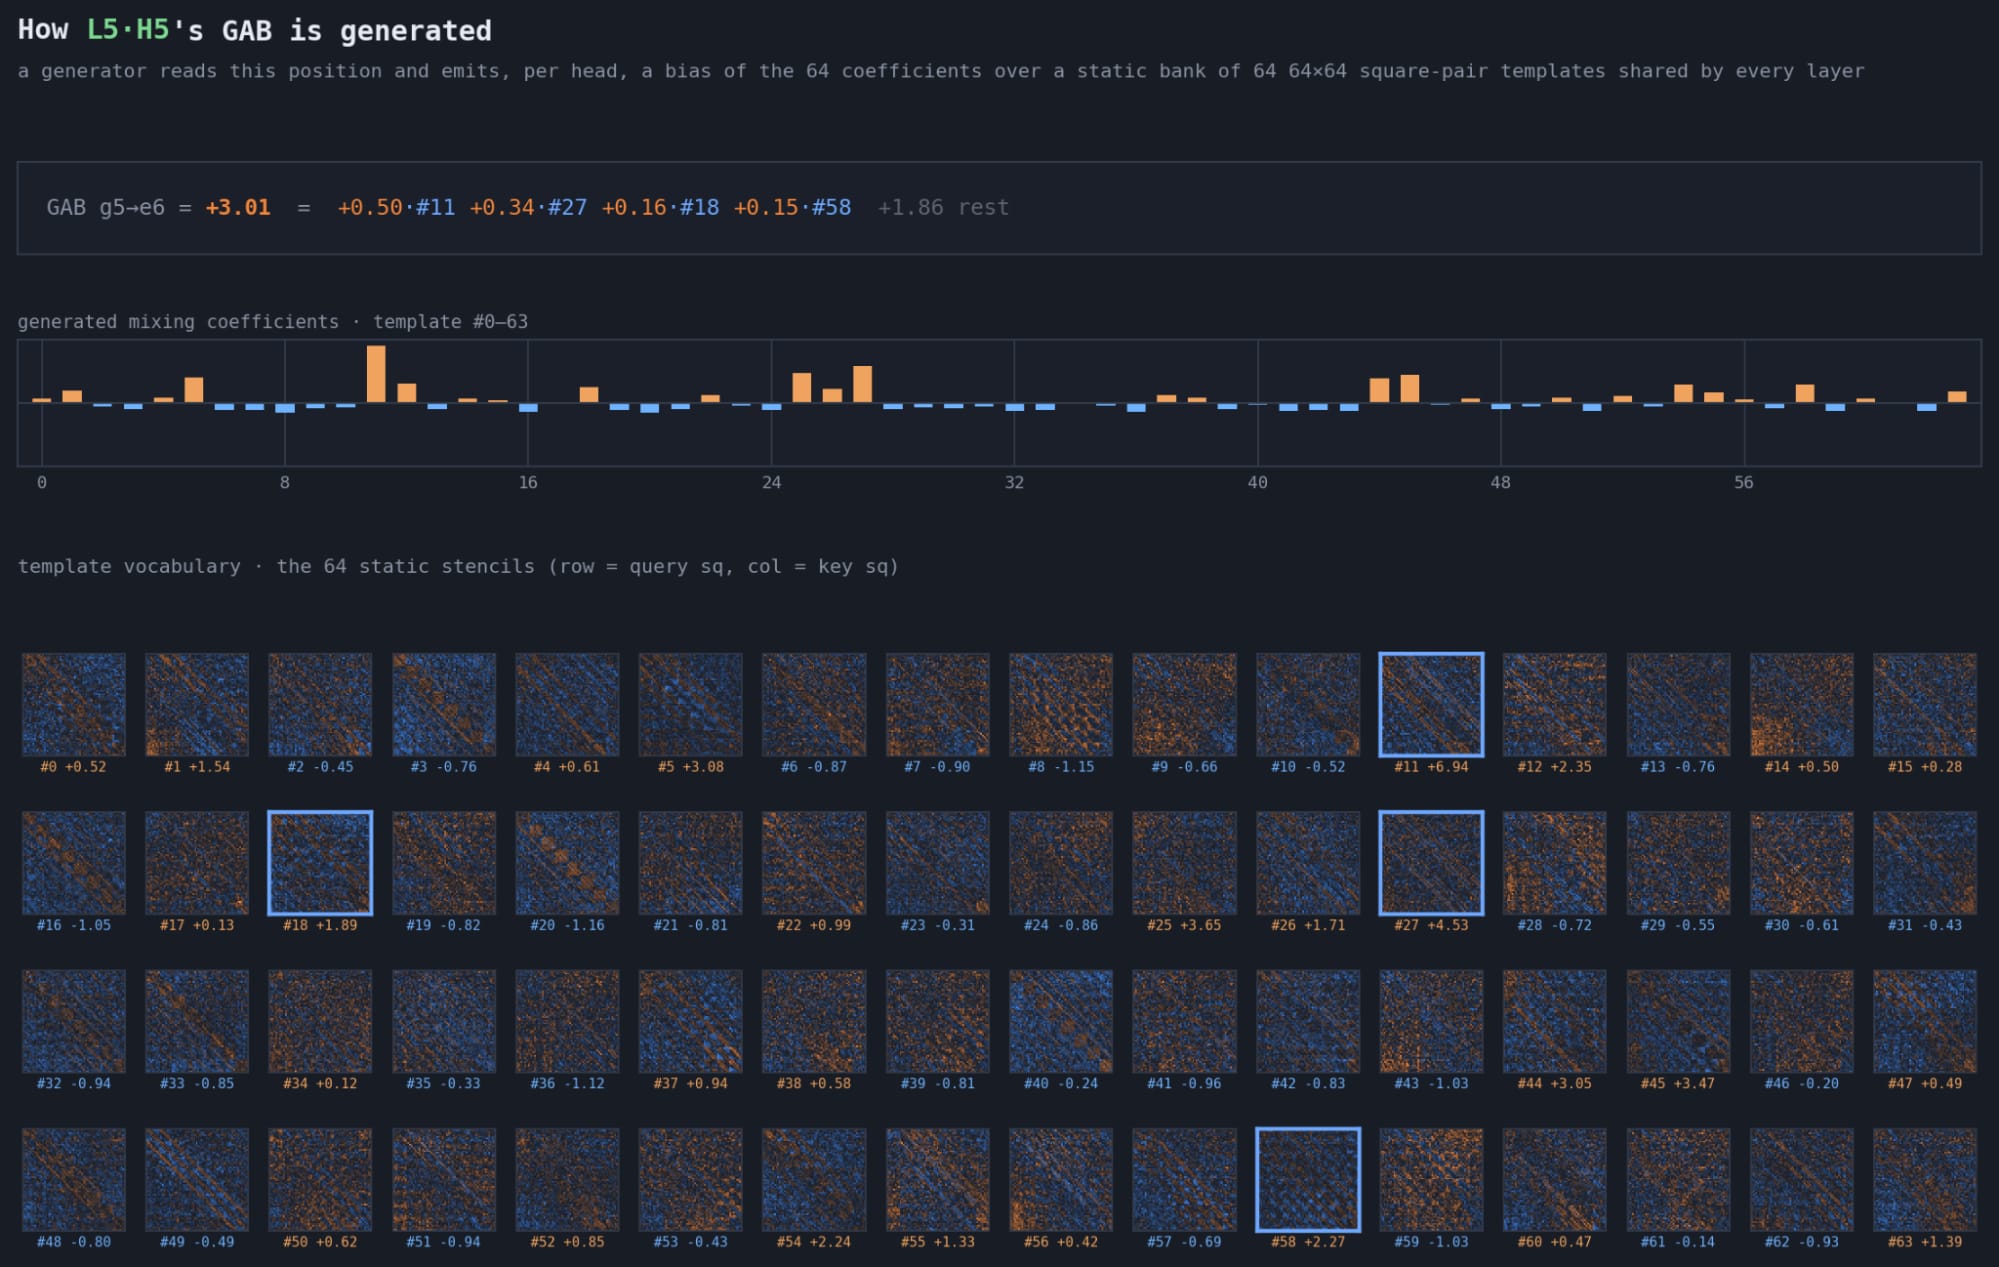1999x1267 pixels.
Task: Click the "#41 -0.96" stencil caption
Action: coord(1184,1083)
